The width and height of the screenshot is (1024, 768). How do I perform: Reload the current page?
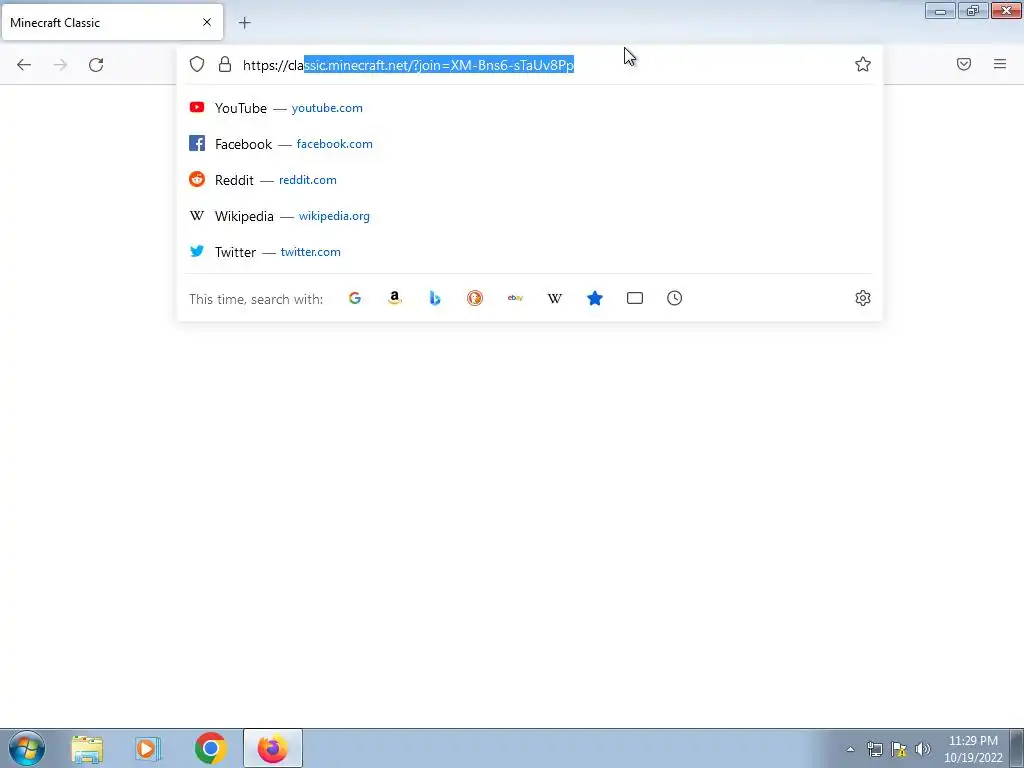click(96, 65)
